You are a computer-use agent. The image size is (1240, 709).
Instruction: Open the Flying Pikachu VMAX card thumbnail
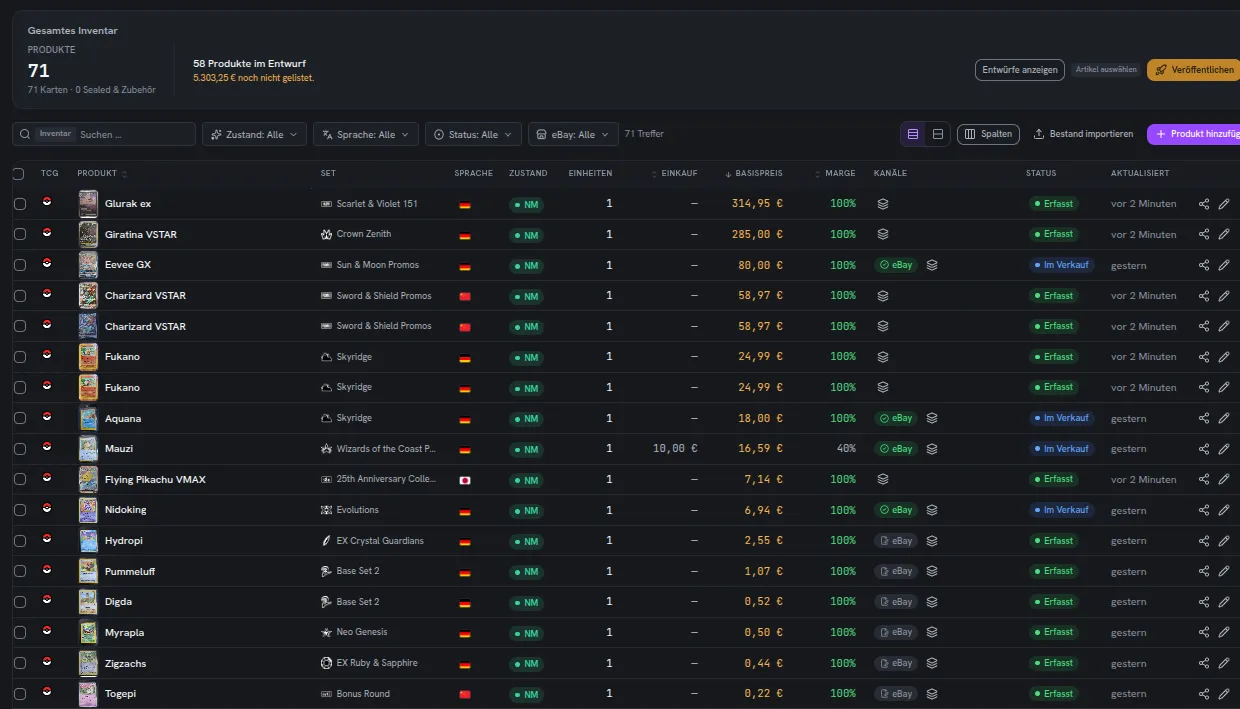click(x=88, y=480)
